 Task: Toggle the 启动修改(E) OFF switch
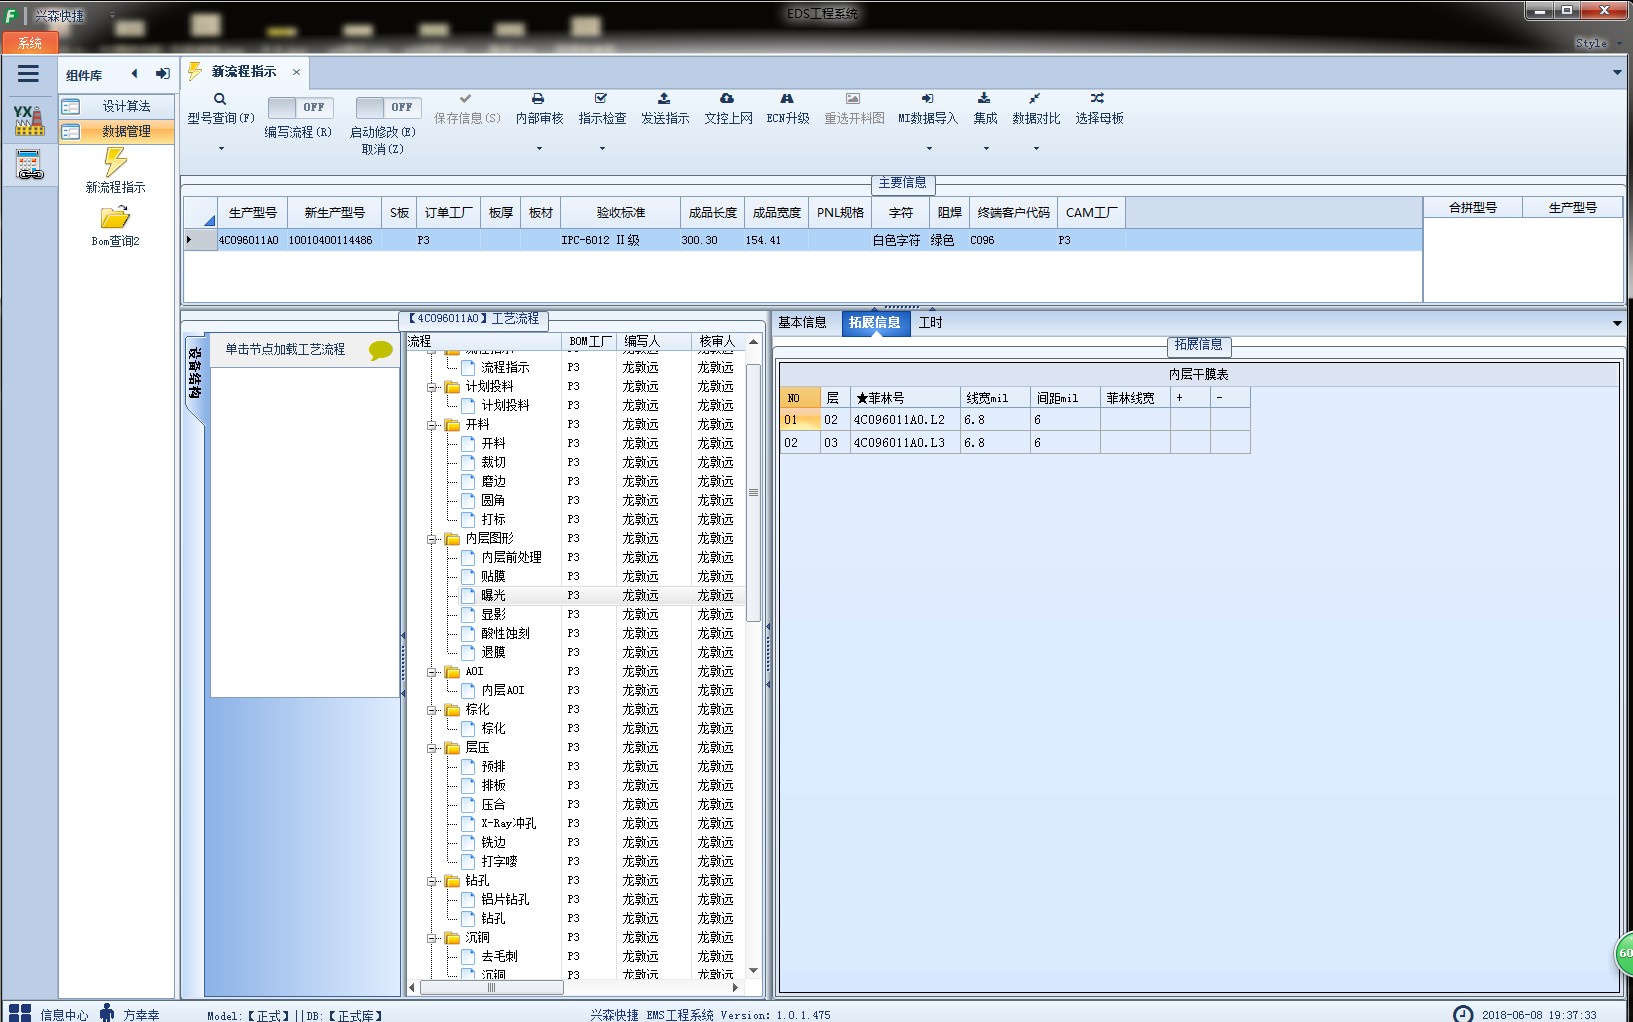pos(388,107)
